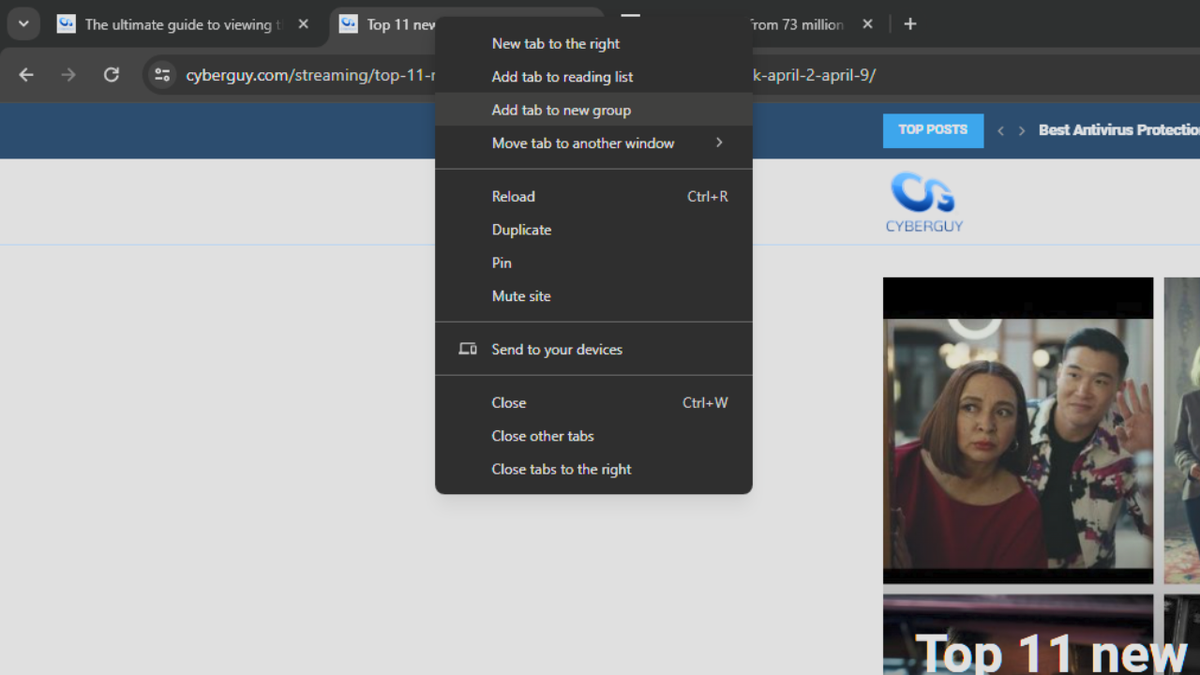Click the forward navigation arrow

[x=67, y=74]
